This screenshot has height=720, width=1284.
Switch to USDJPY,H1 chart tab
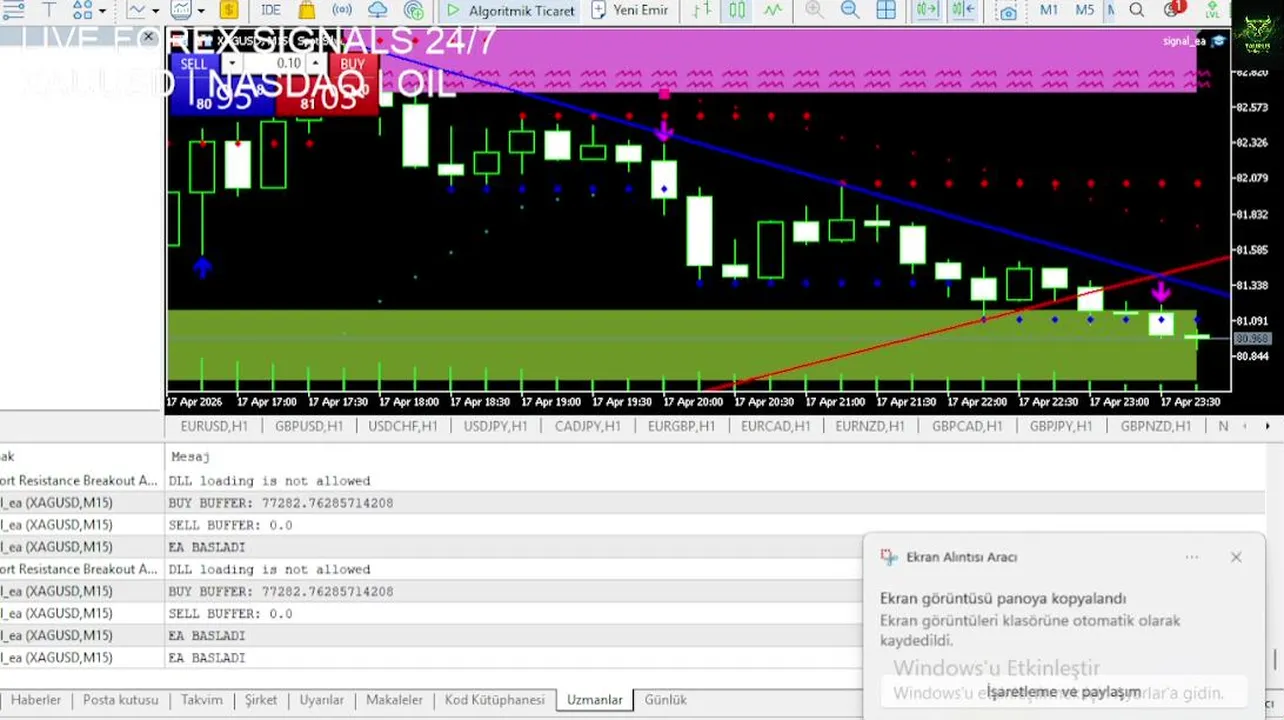[496, 426]
